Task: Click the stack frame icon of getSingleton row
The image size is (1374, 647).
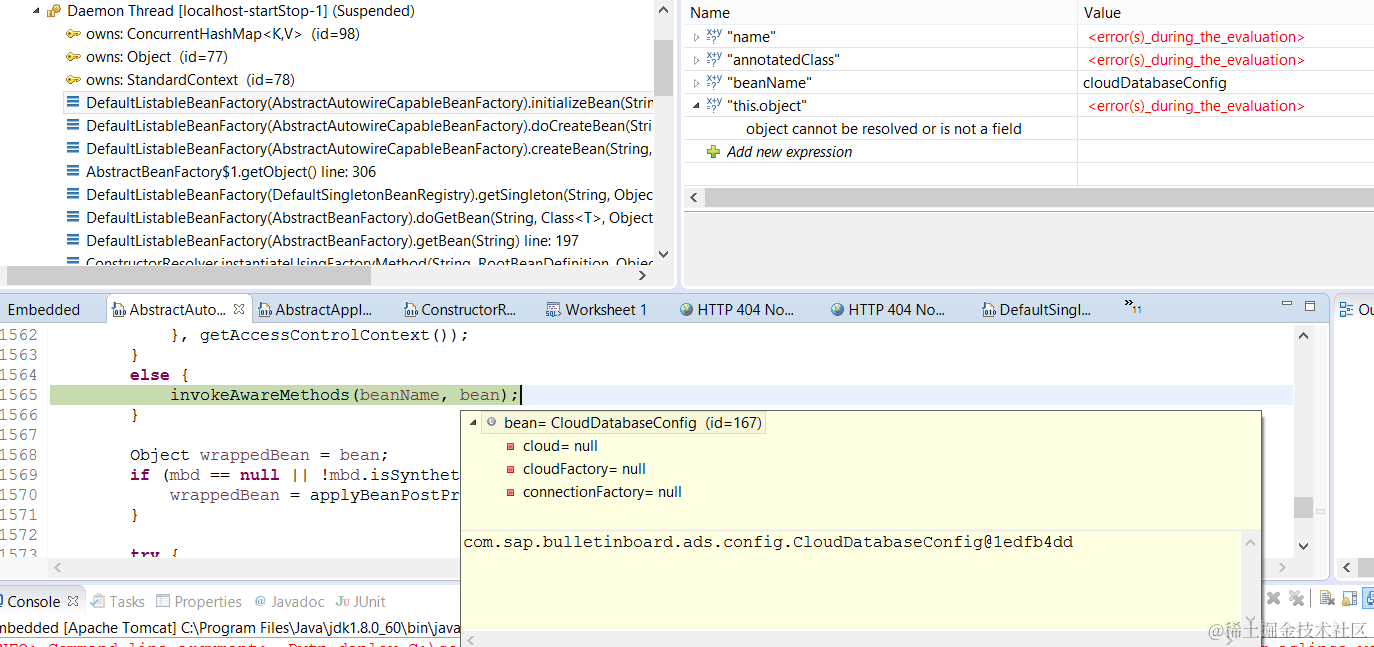Action: 73,195
